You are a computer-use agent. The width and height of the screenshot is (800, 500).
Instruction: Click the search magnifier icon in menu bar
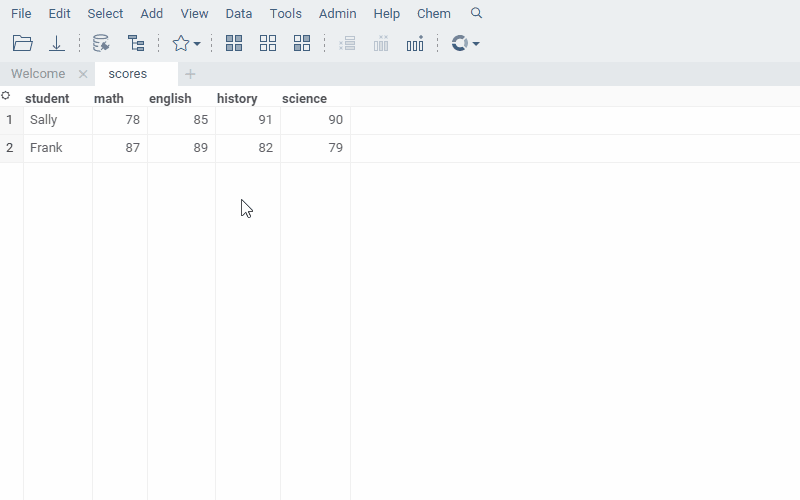[476, 13]
